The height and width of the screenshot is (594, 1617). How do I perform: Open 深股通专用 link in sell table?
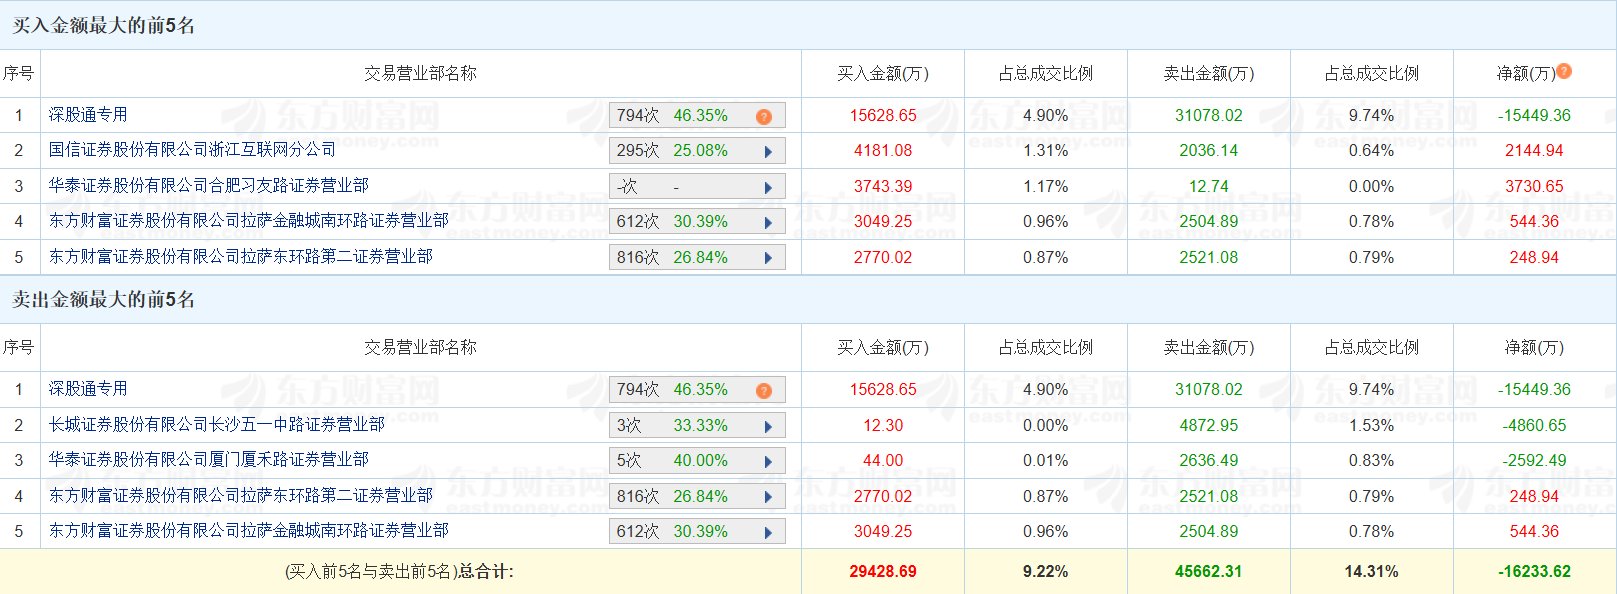click(x=88, y=389)
